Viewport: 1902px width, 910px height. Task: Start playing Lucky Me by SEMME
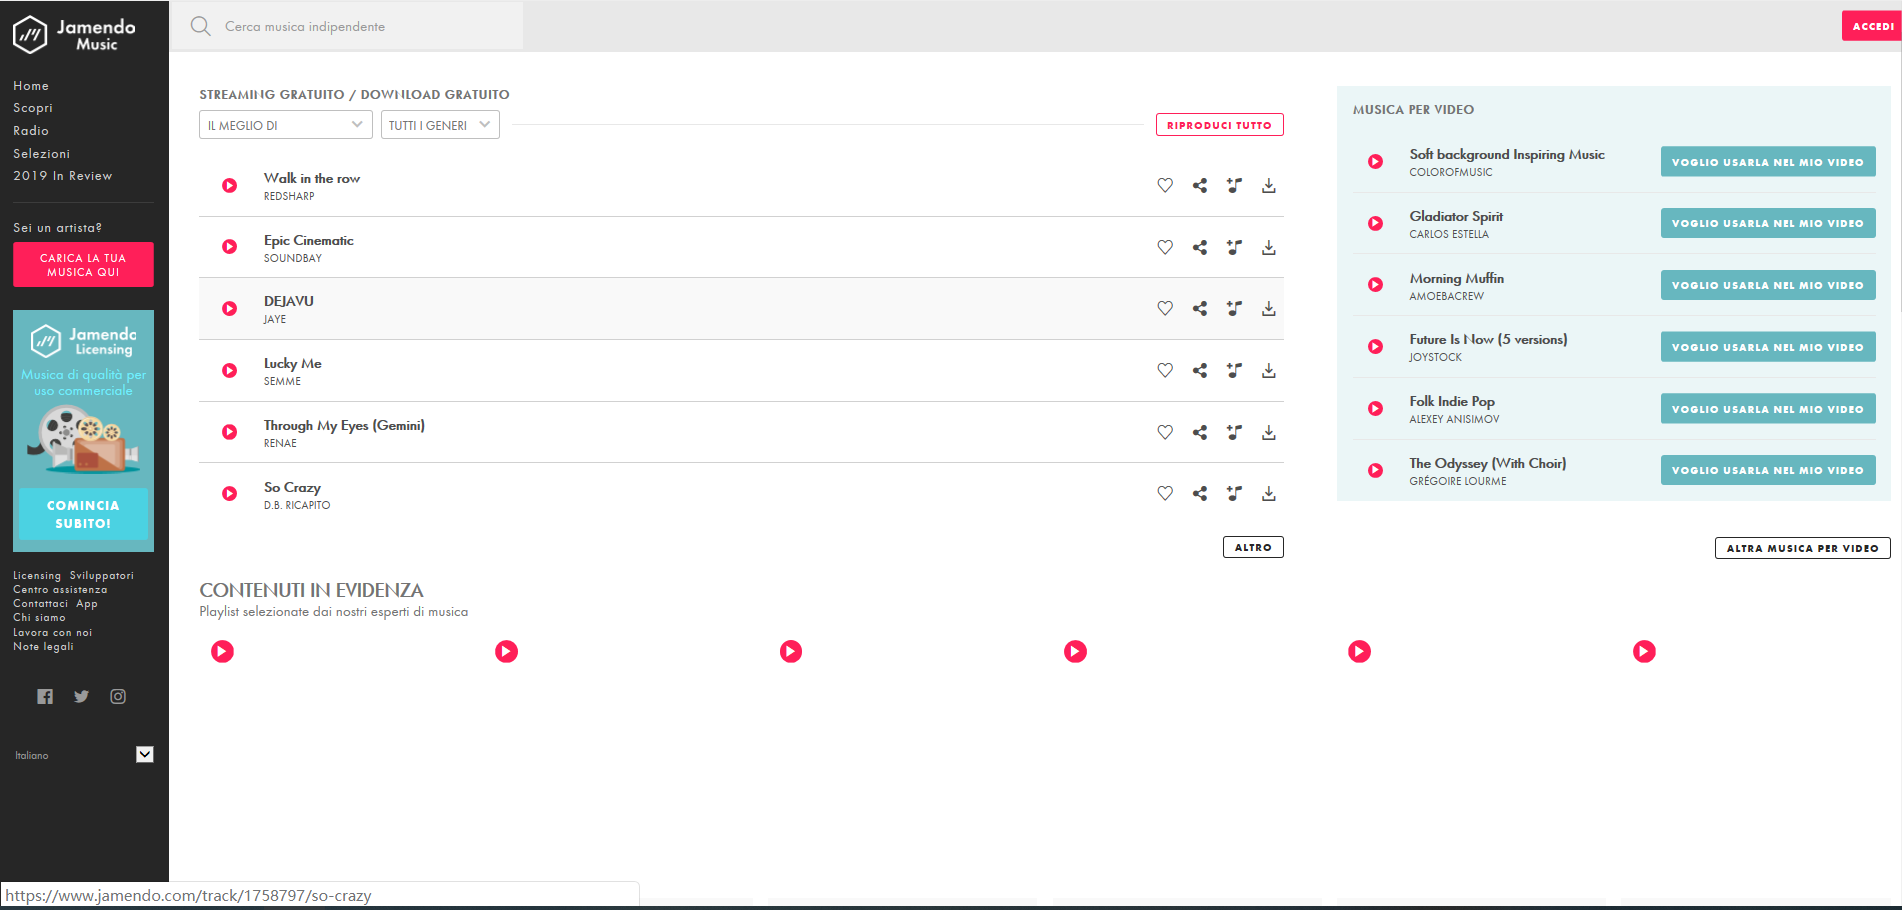tap(230, 371)
